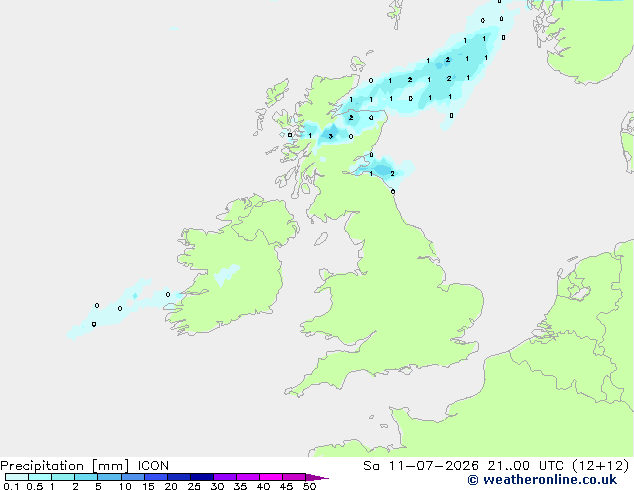
Task: Click the 30–35 mm purple legend swatch
Action: point(225,477)
